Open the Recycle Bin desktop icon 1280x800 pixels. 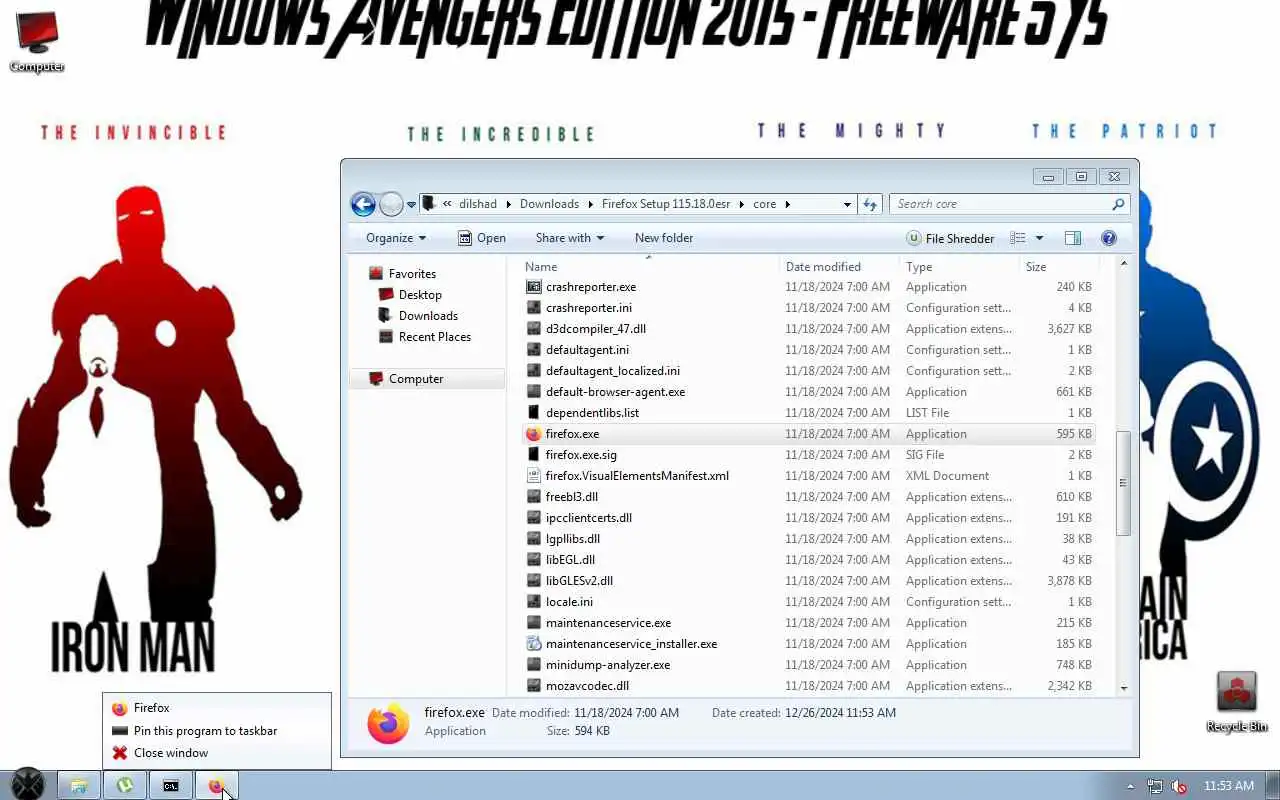pyautogui.click(x=1237, y=703)
